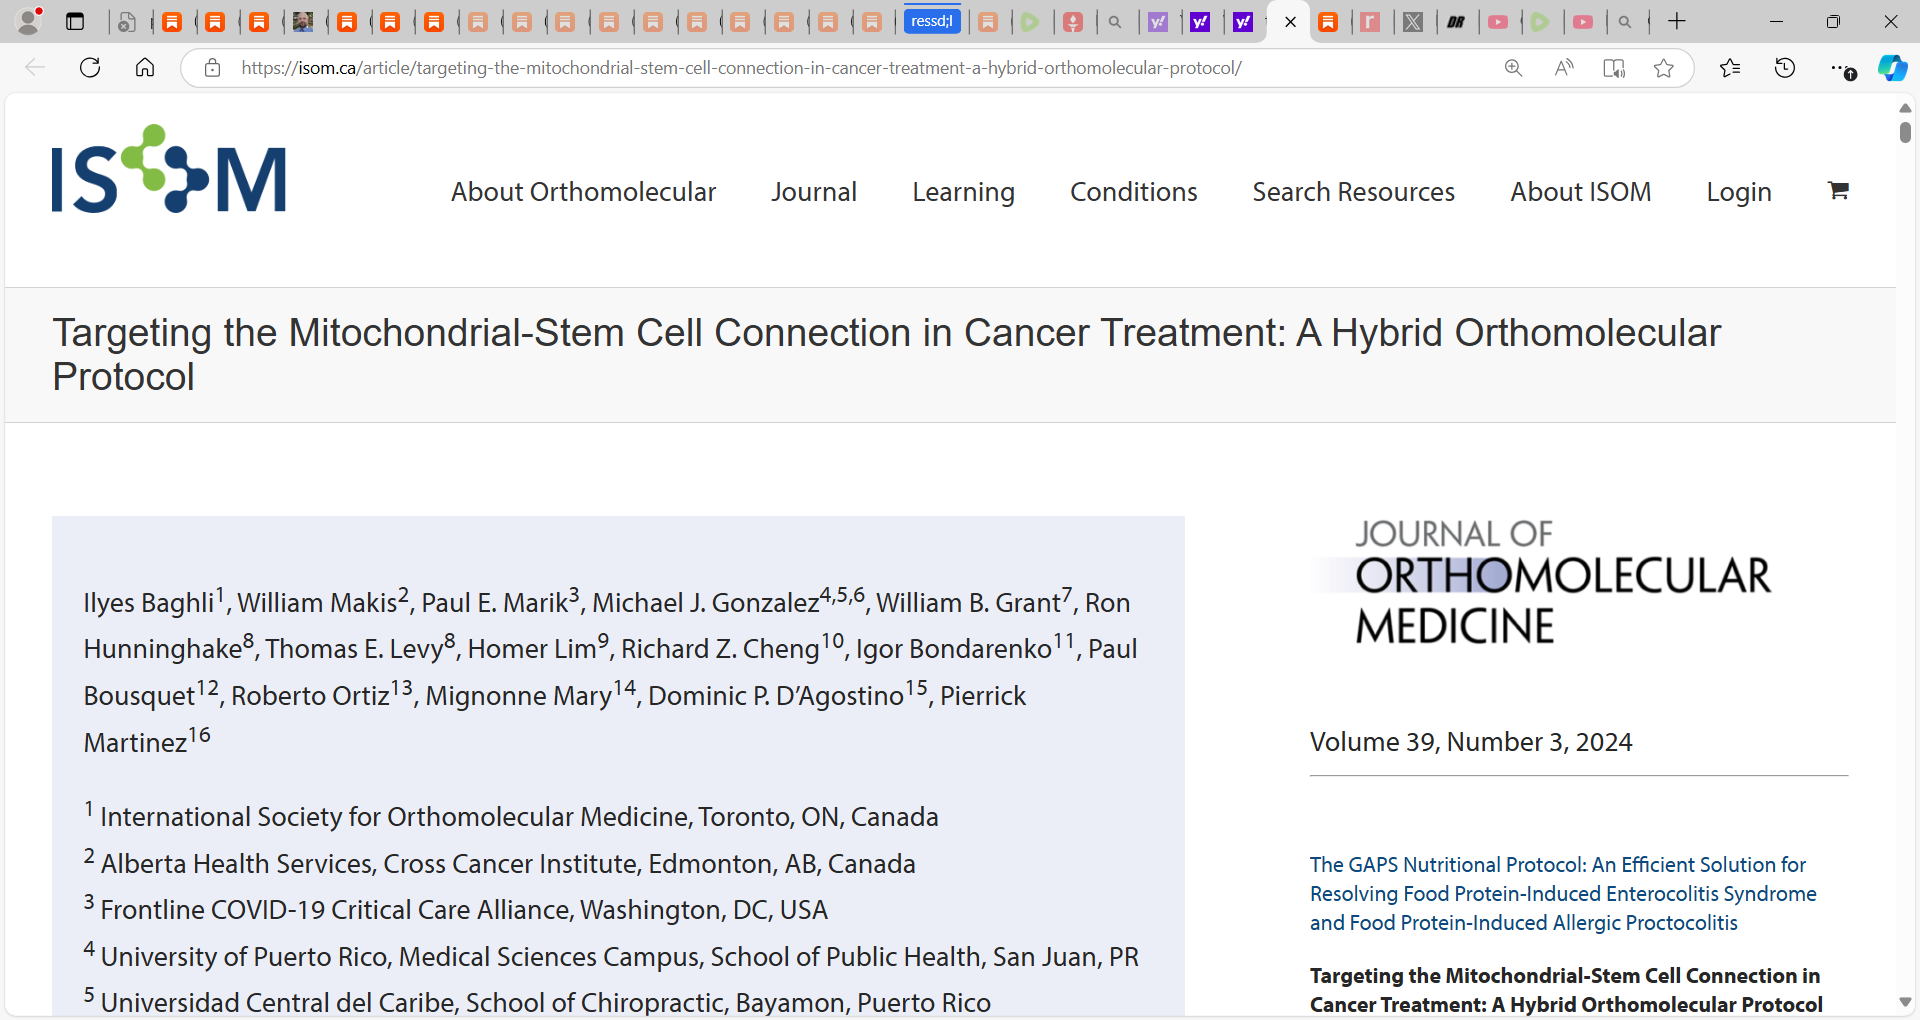Open browser History panel
The width and height of the screenshot is (1920, 1020).
click(1785, 68)
